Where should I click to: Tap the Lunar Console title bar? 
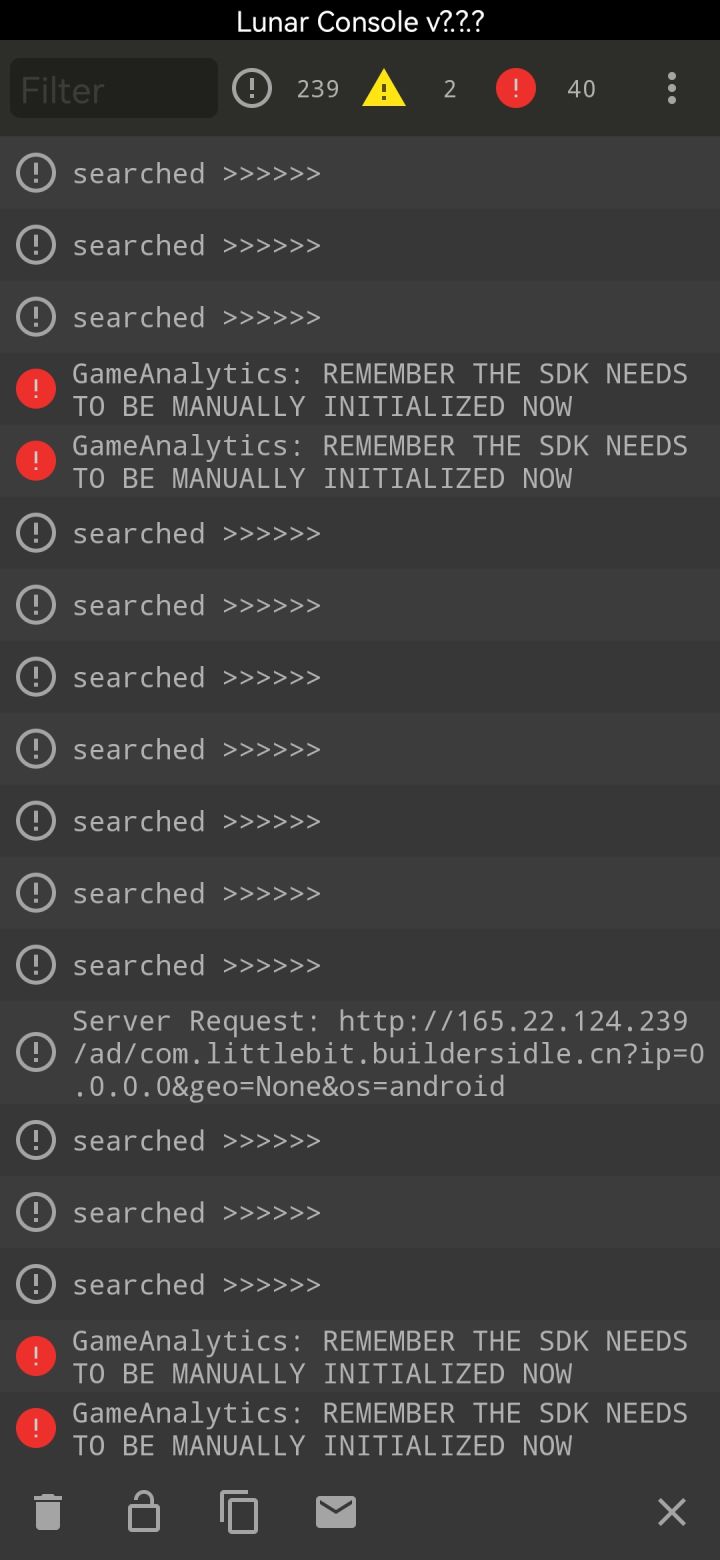click(360, 21)
